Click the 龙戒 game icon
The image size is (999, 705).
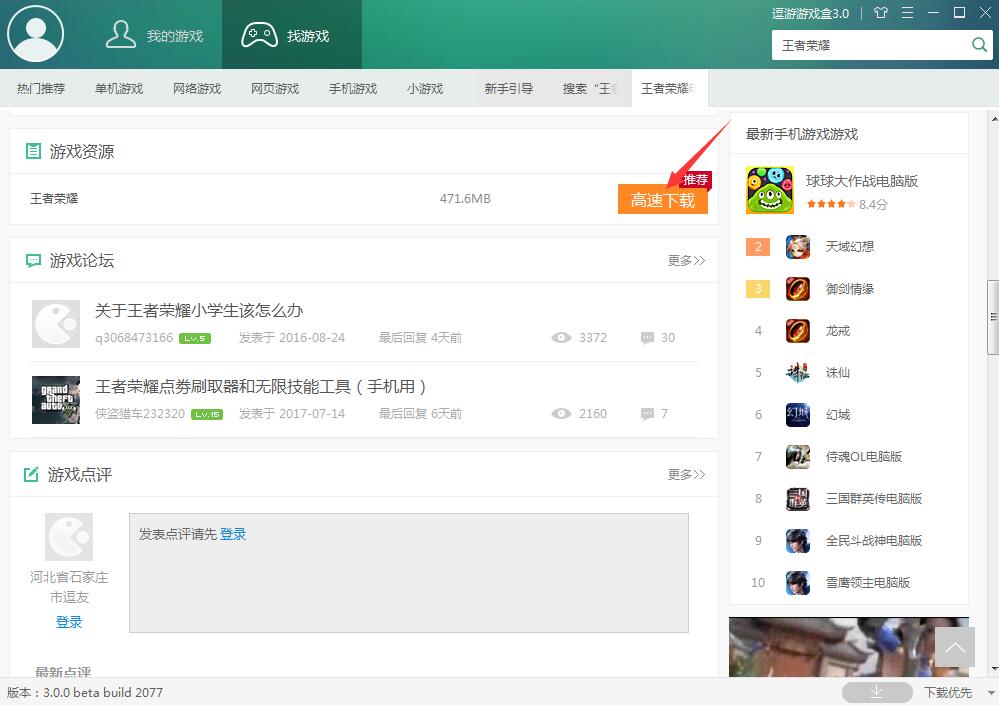(798, 331)
